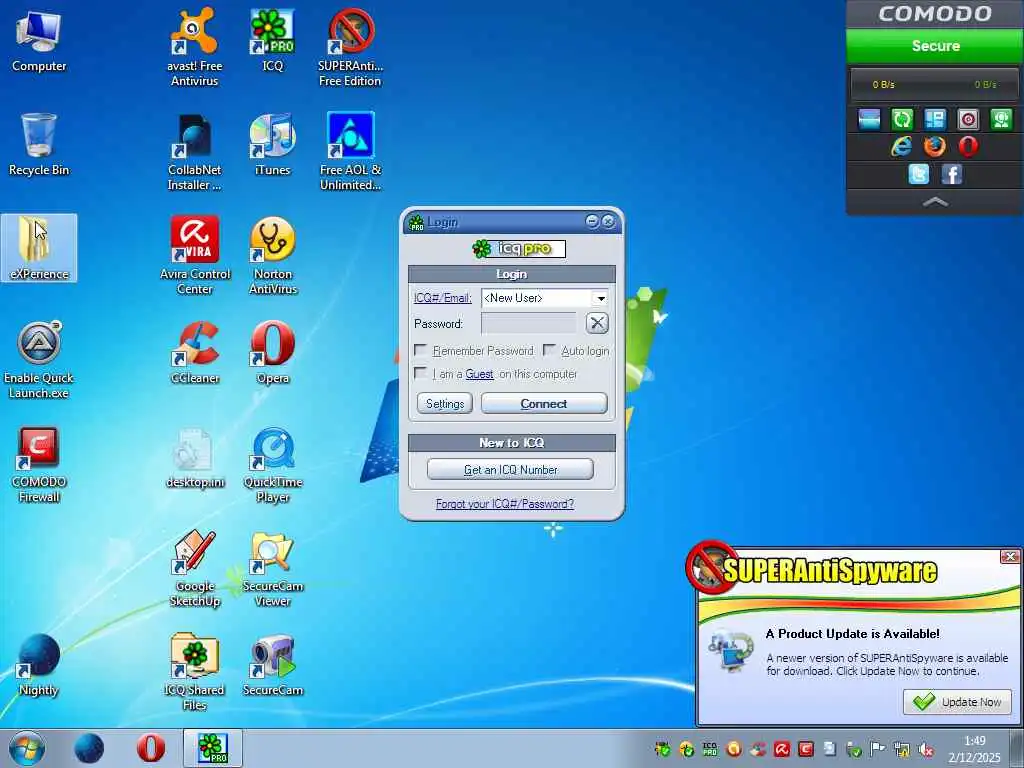
Task: Select the QuickTime Player shortcut
Action: tap(272, 464)
